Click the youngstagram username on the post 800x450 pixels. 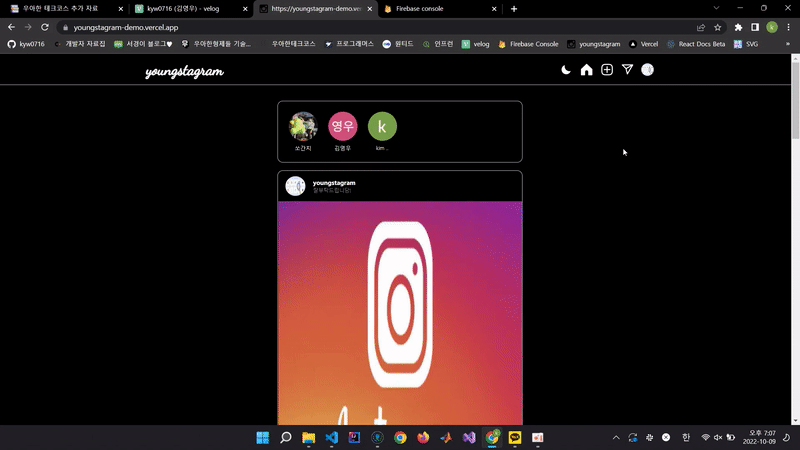click(334, 183)
